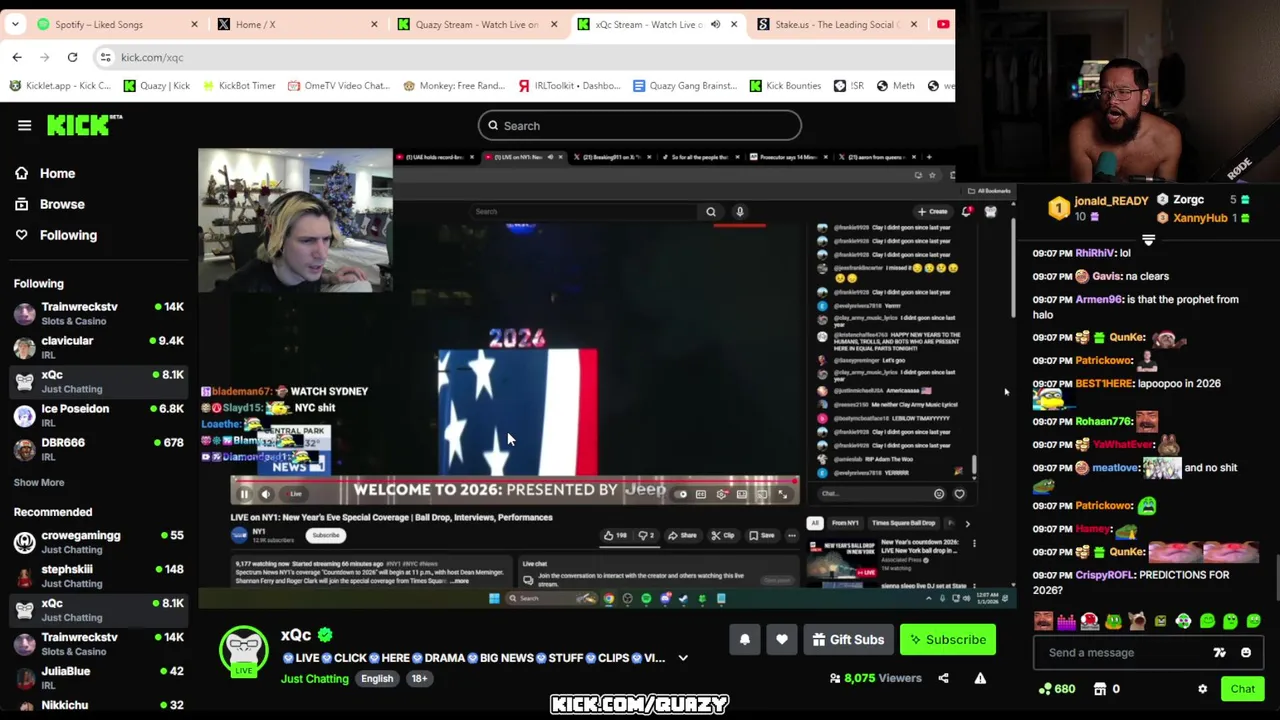The width and height of the screenshot is (1280, 720).
Task: Click the green verified badge beside xQc
Action: (x=324, y=635)
